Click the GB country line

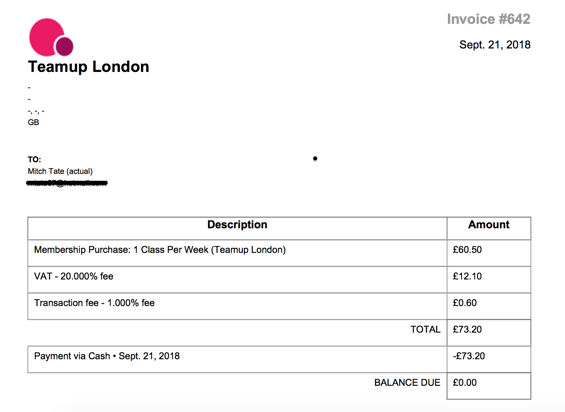[x=33, y=123]
